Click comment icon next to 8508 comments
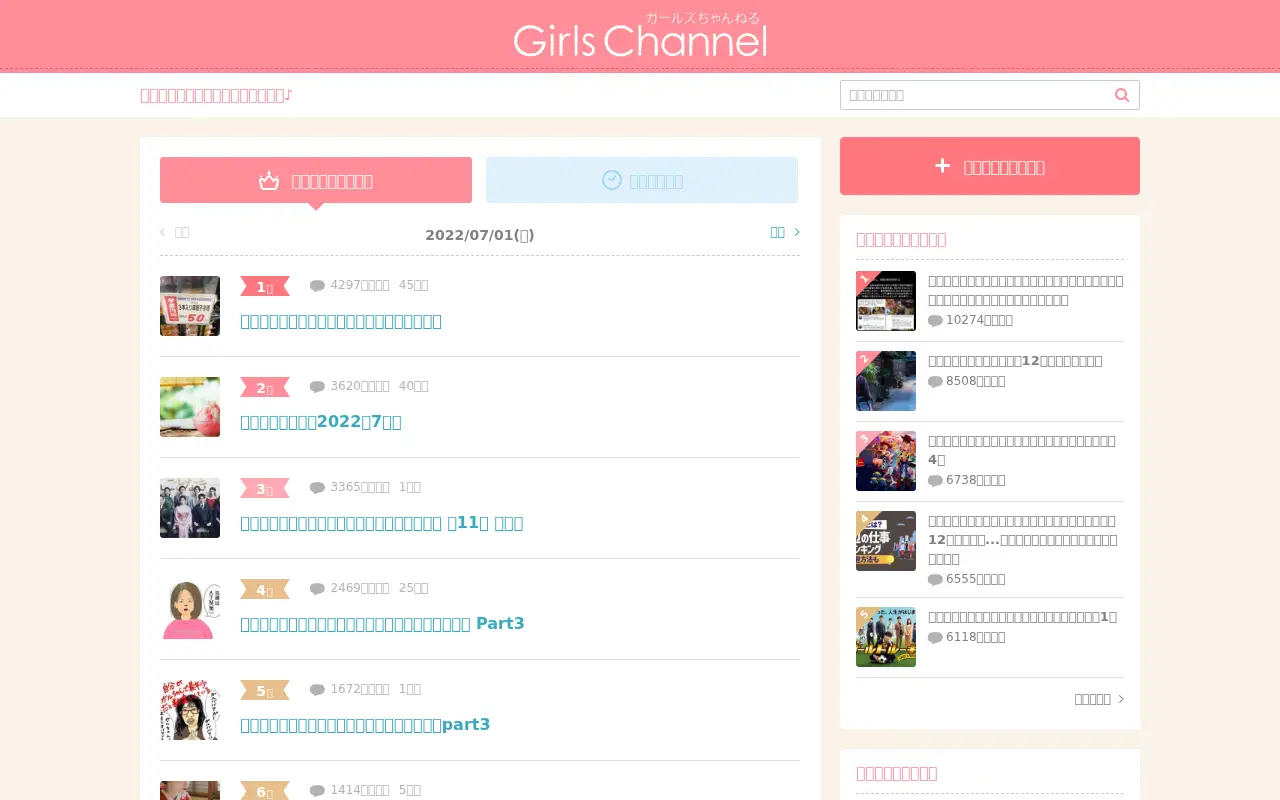Image resolution: width=1280 pixels, height=800 pixels. pyautogui.click(x=935, y=381)
